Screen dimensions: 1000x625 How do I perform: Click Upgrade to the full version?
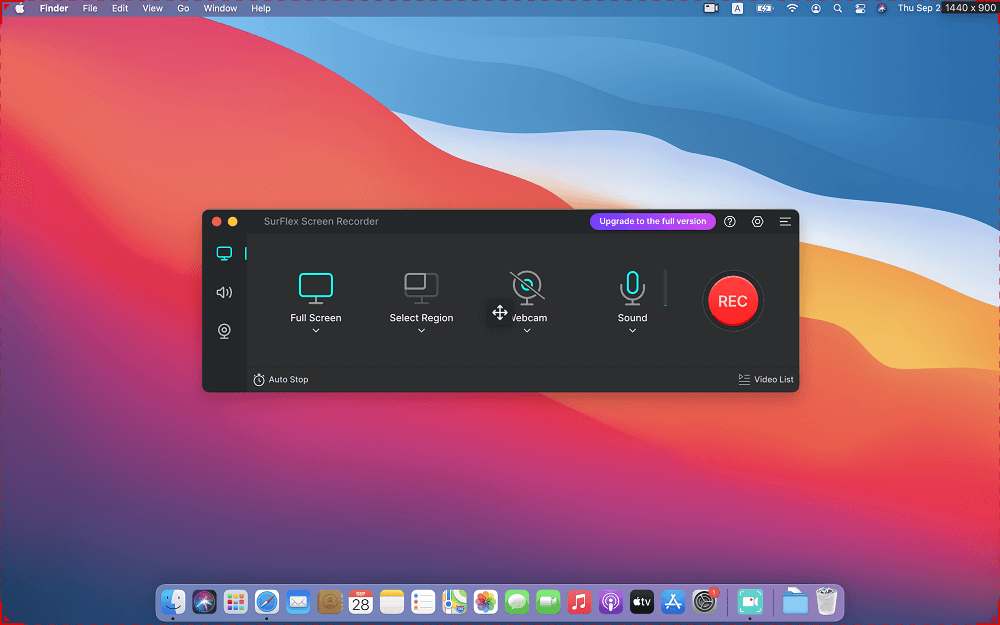(652, 221)
